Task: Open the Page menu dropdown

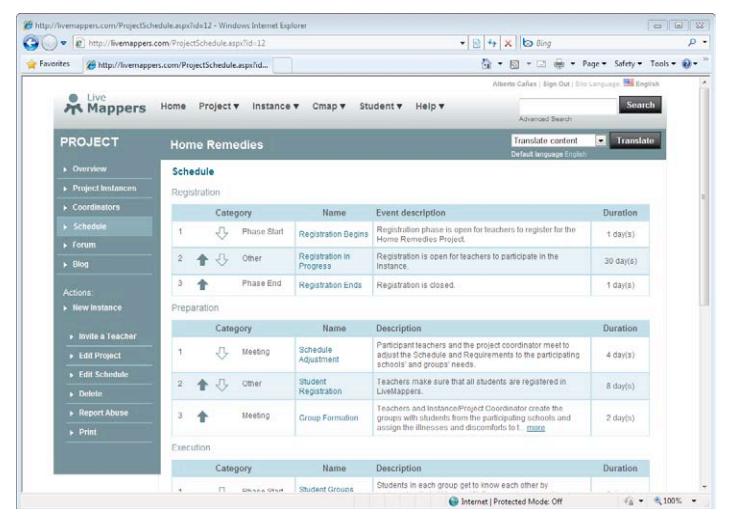Action: (594, 64)
